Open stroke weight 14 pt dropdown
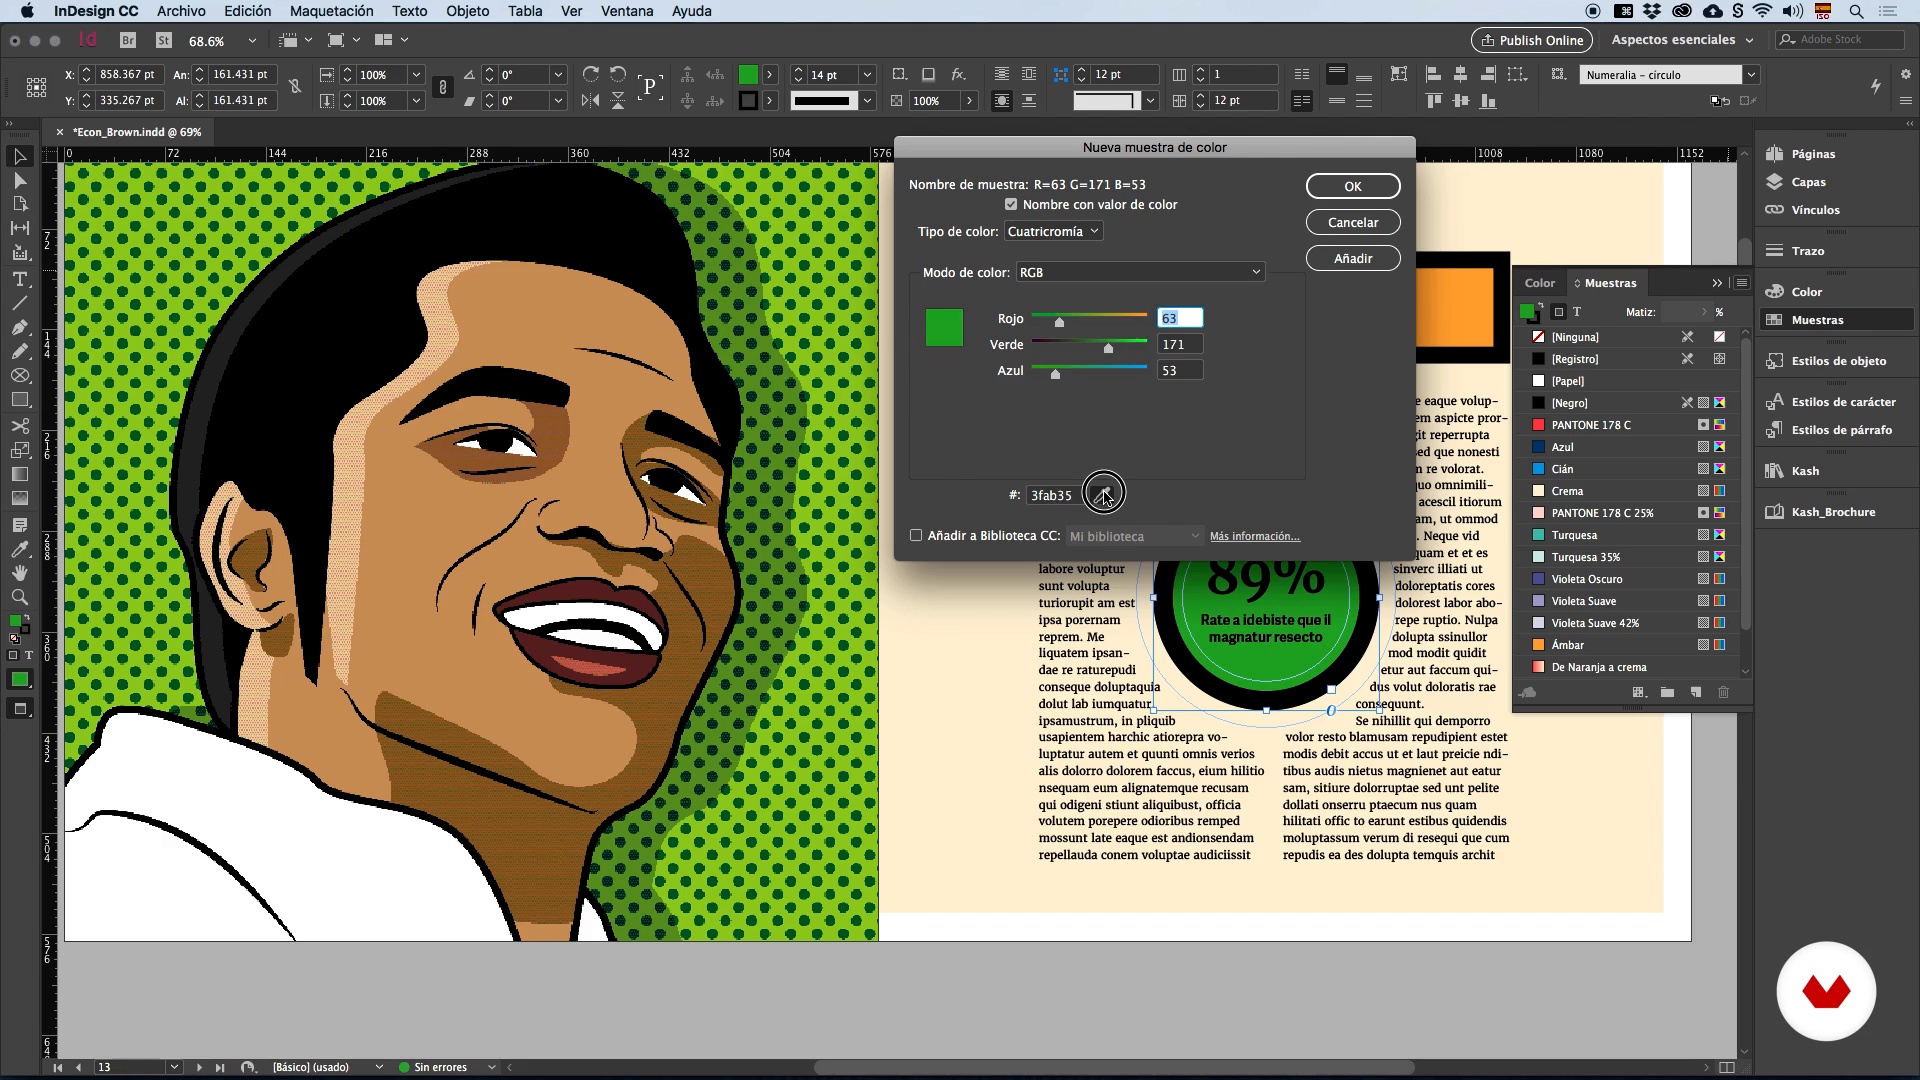This screenshot has height=1080, width=1920. pos(867,74)
